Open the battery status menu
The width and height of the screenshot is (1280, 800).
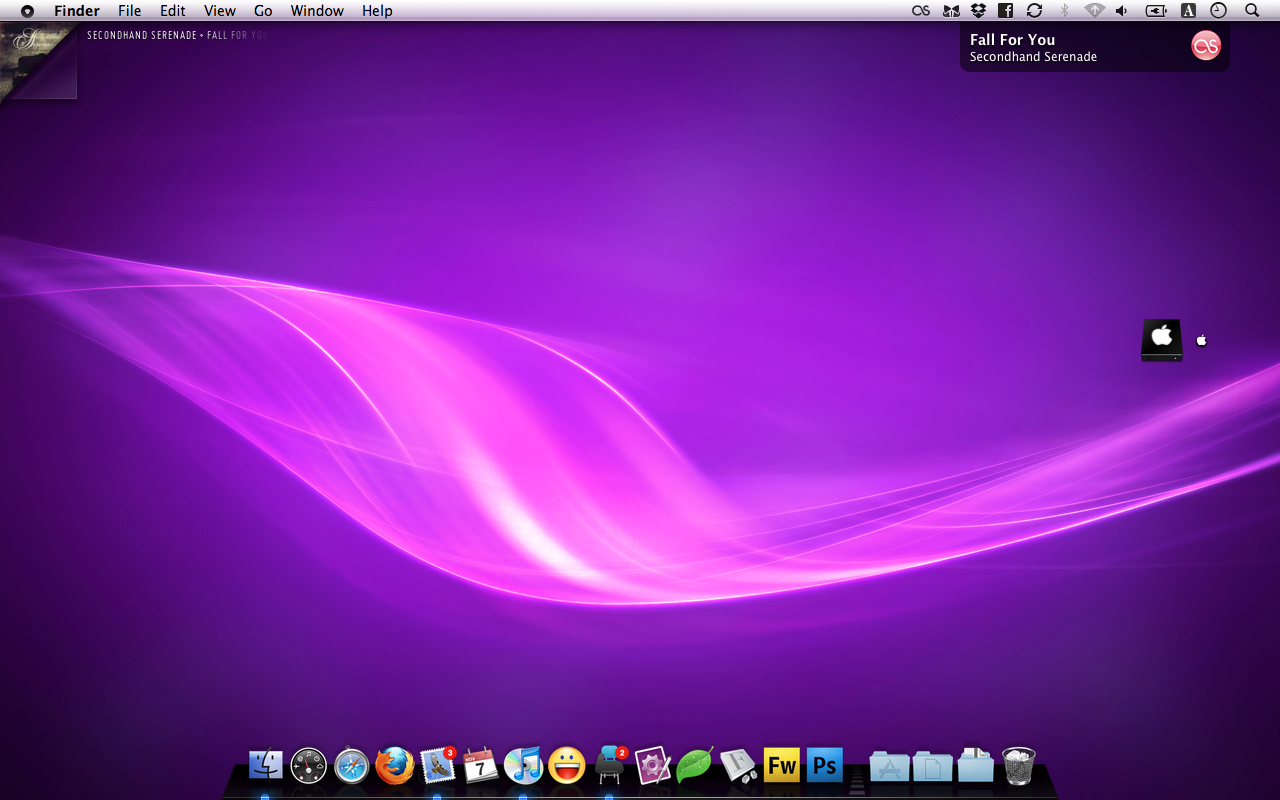(x=1156, y=10)
